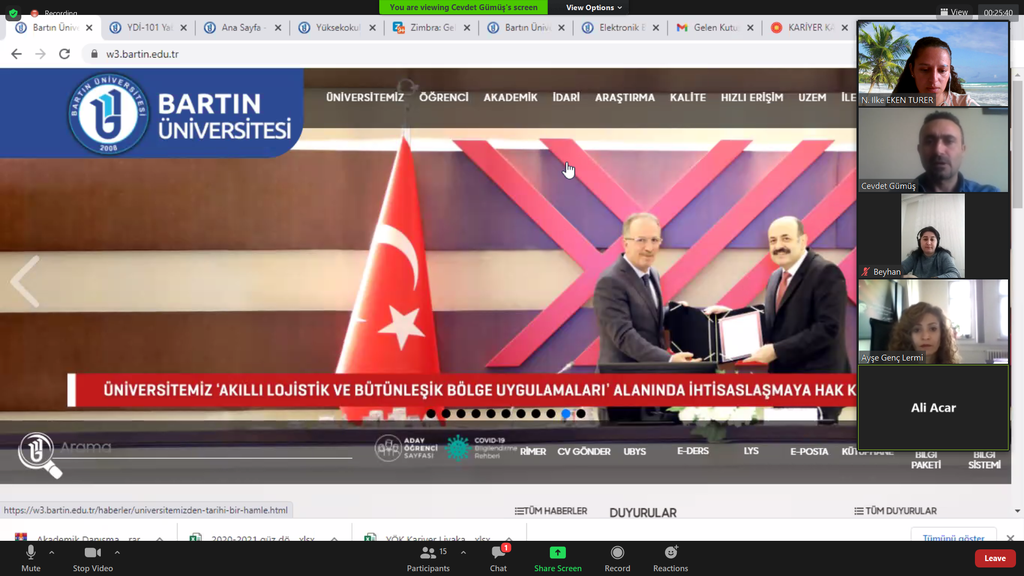Select Beyhan video thumbnail

(933, 236)
